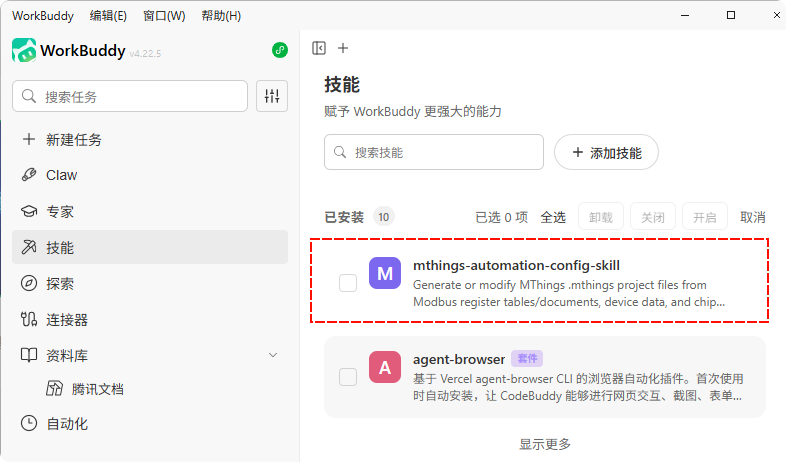Click the 开启 enable button
This screenshot has width=786, height=462.
pos(704,216)
